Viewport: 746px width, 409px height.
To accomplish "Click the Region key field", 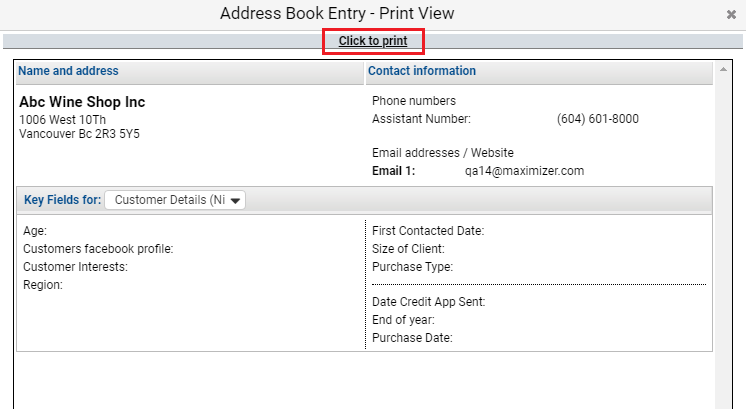I will click(43, 285).
